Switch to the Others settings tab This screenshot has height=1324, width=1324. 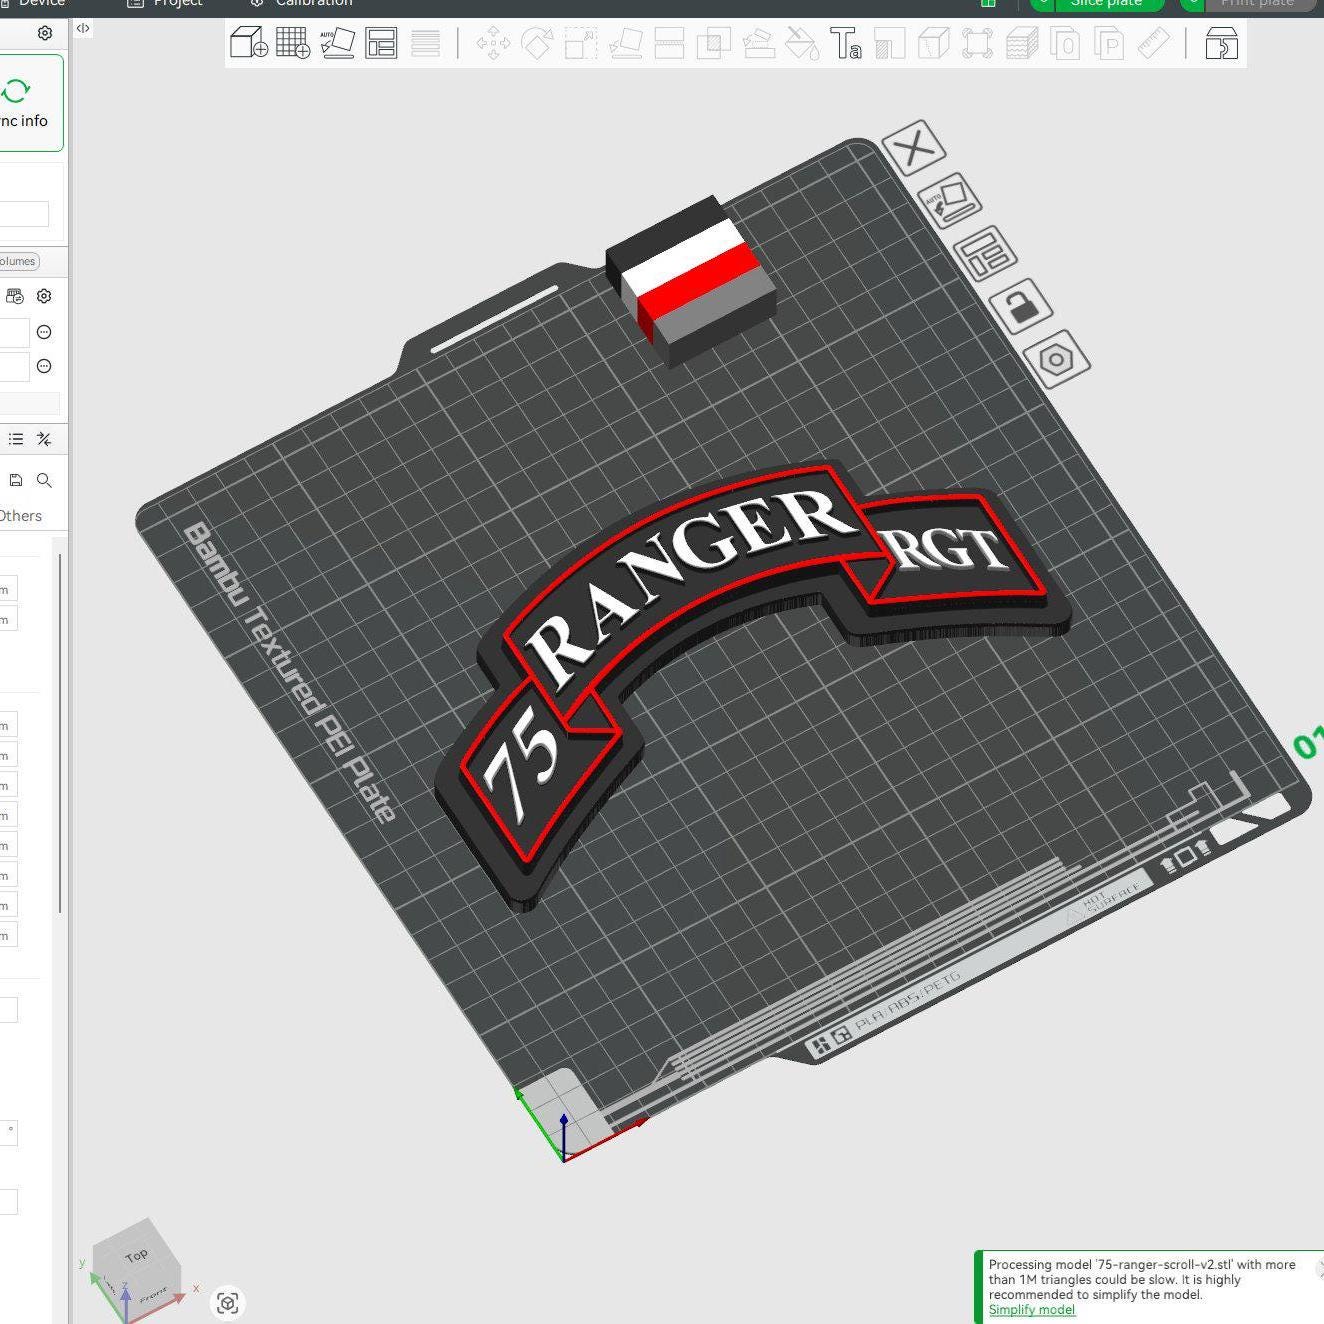click(20, 516)
